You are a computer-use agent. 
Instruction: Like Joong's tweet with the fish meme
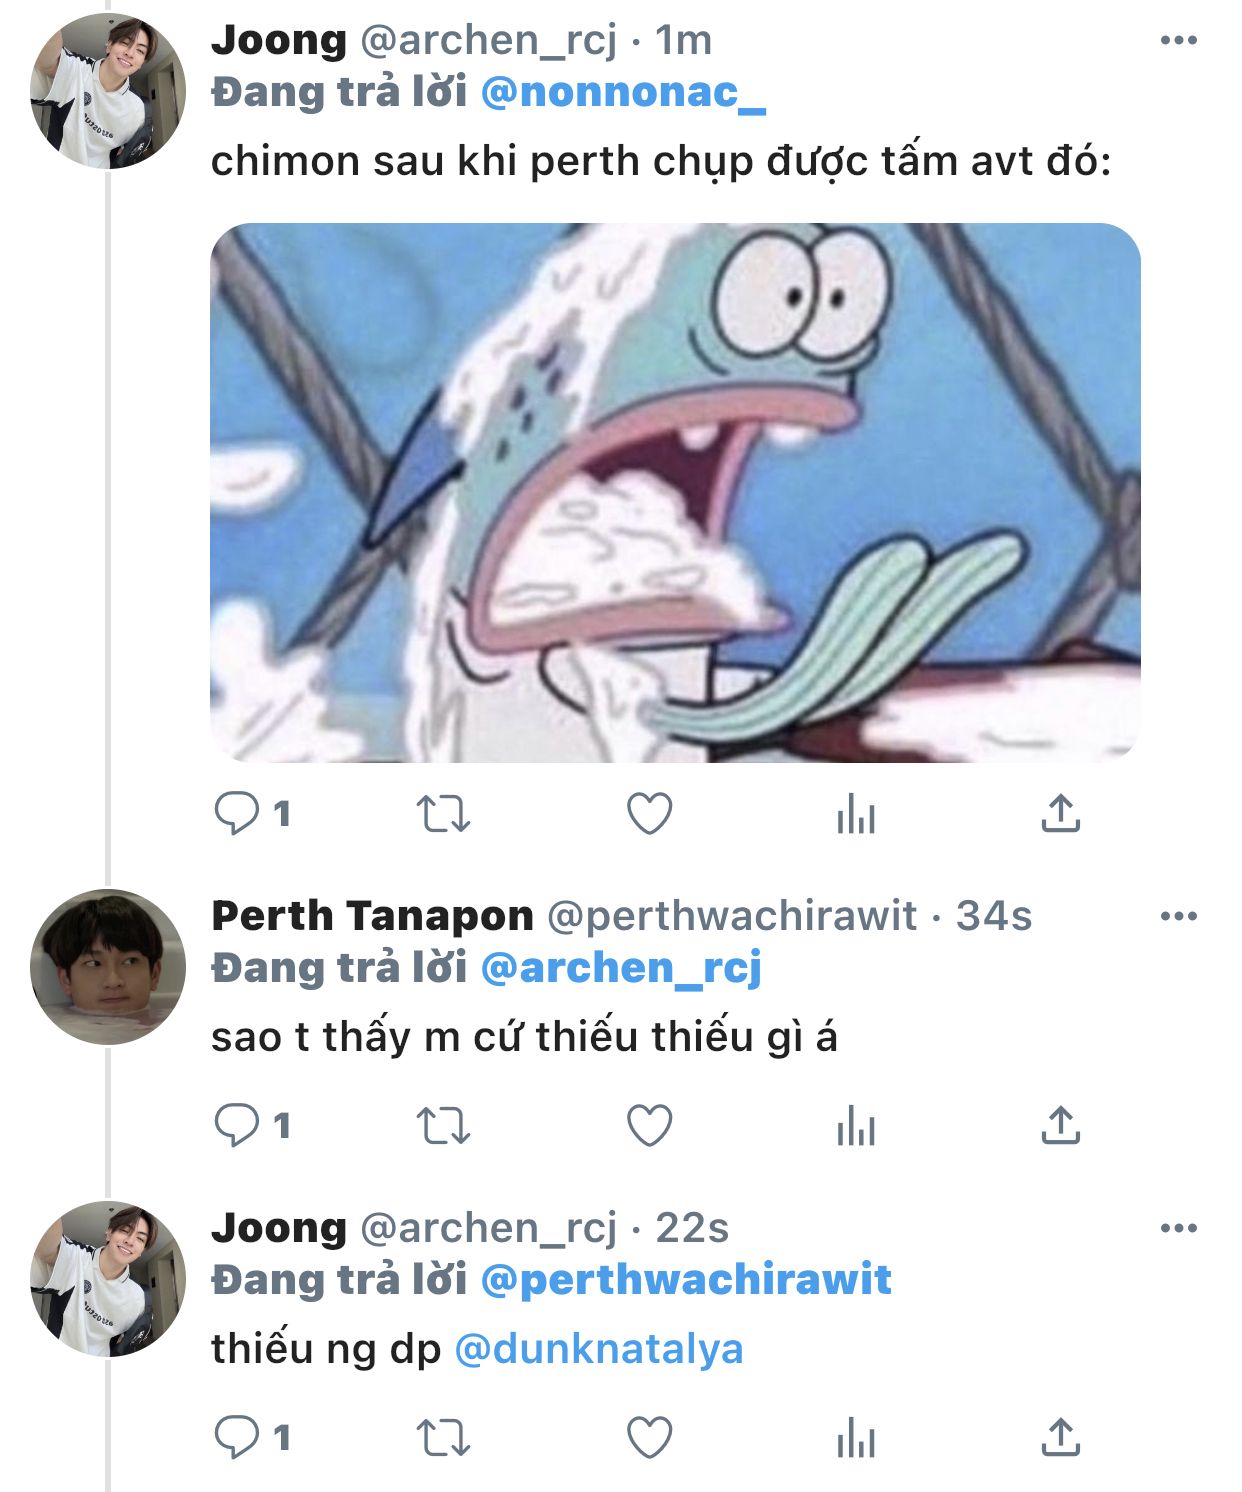(x=649, y=814)
